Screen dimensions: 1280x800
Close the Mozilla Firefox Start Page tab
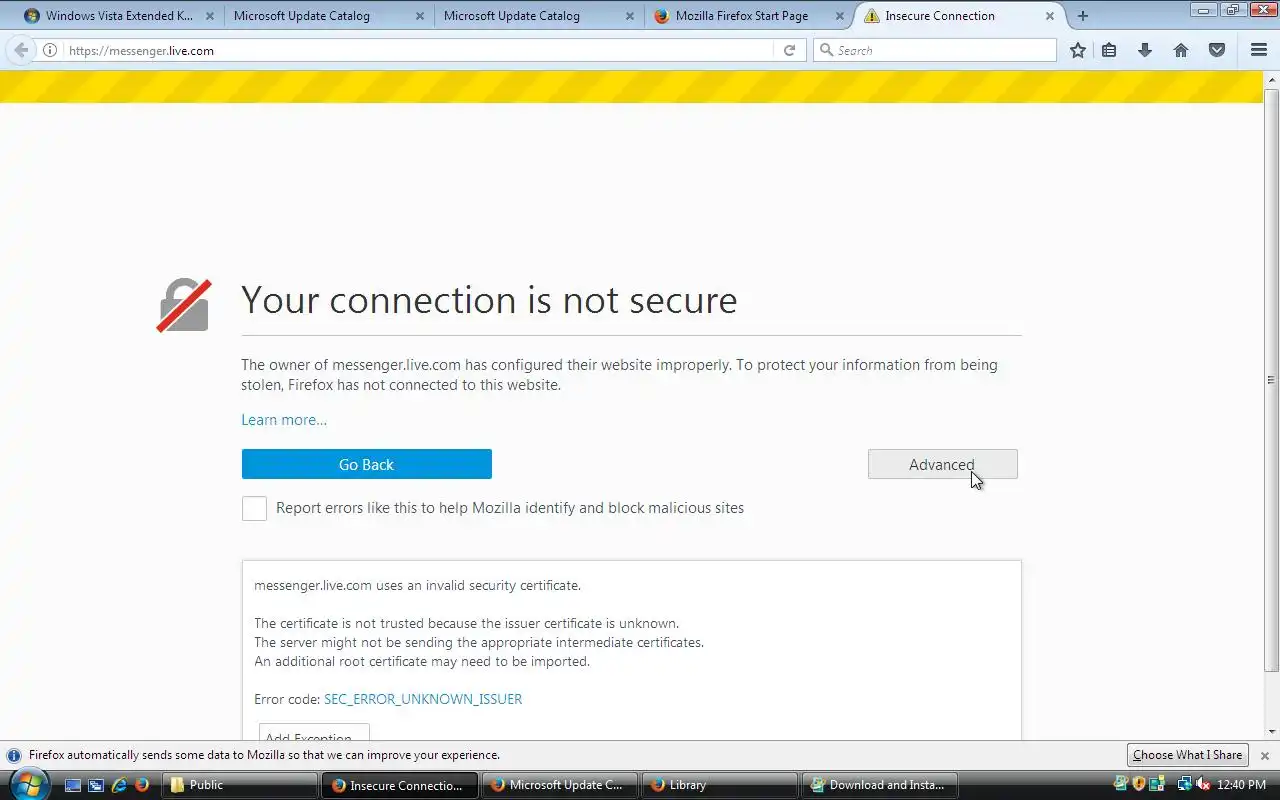click(840, 16)
